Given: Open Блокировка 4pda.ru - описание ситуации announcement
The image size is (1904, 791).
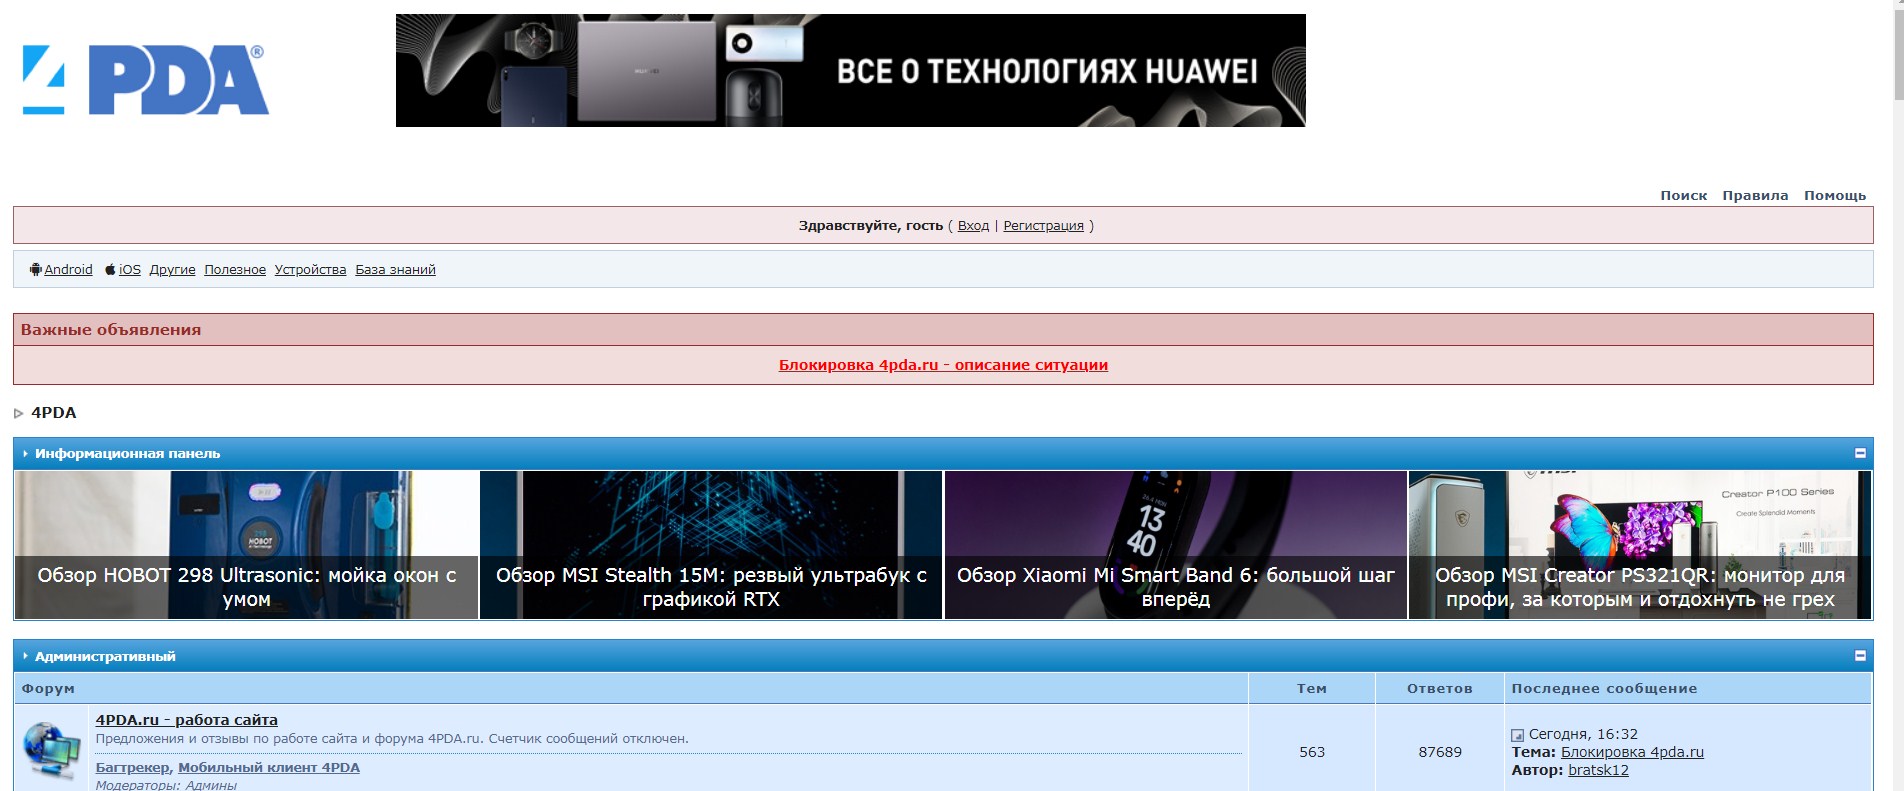Looking at the screenshot, I should [x=943, y=365].
